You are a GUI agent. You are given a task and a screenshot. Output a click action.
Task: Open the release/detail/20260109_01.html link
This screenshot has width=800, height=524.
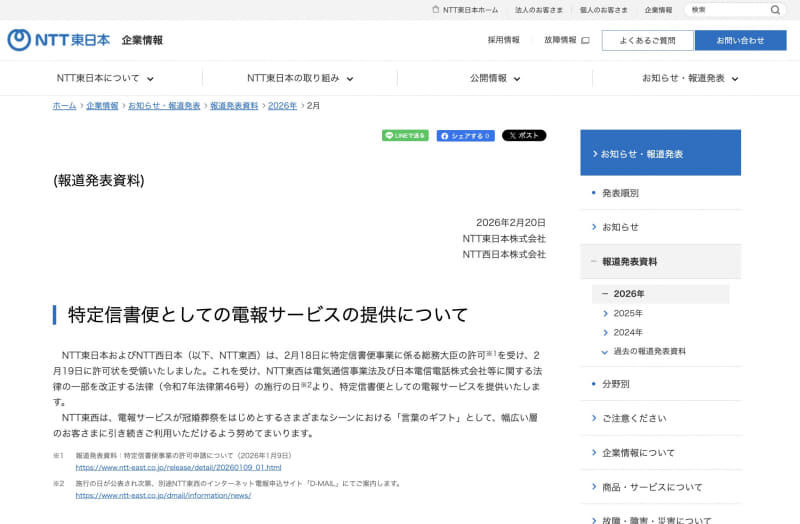179,467
